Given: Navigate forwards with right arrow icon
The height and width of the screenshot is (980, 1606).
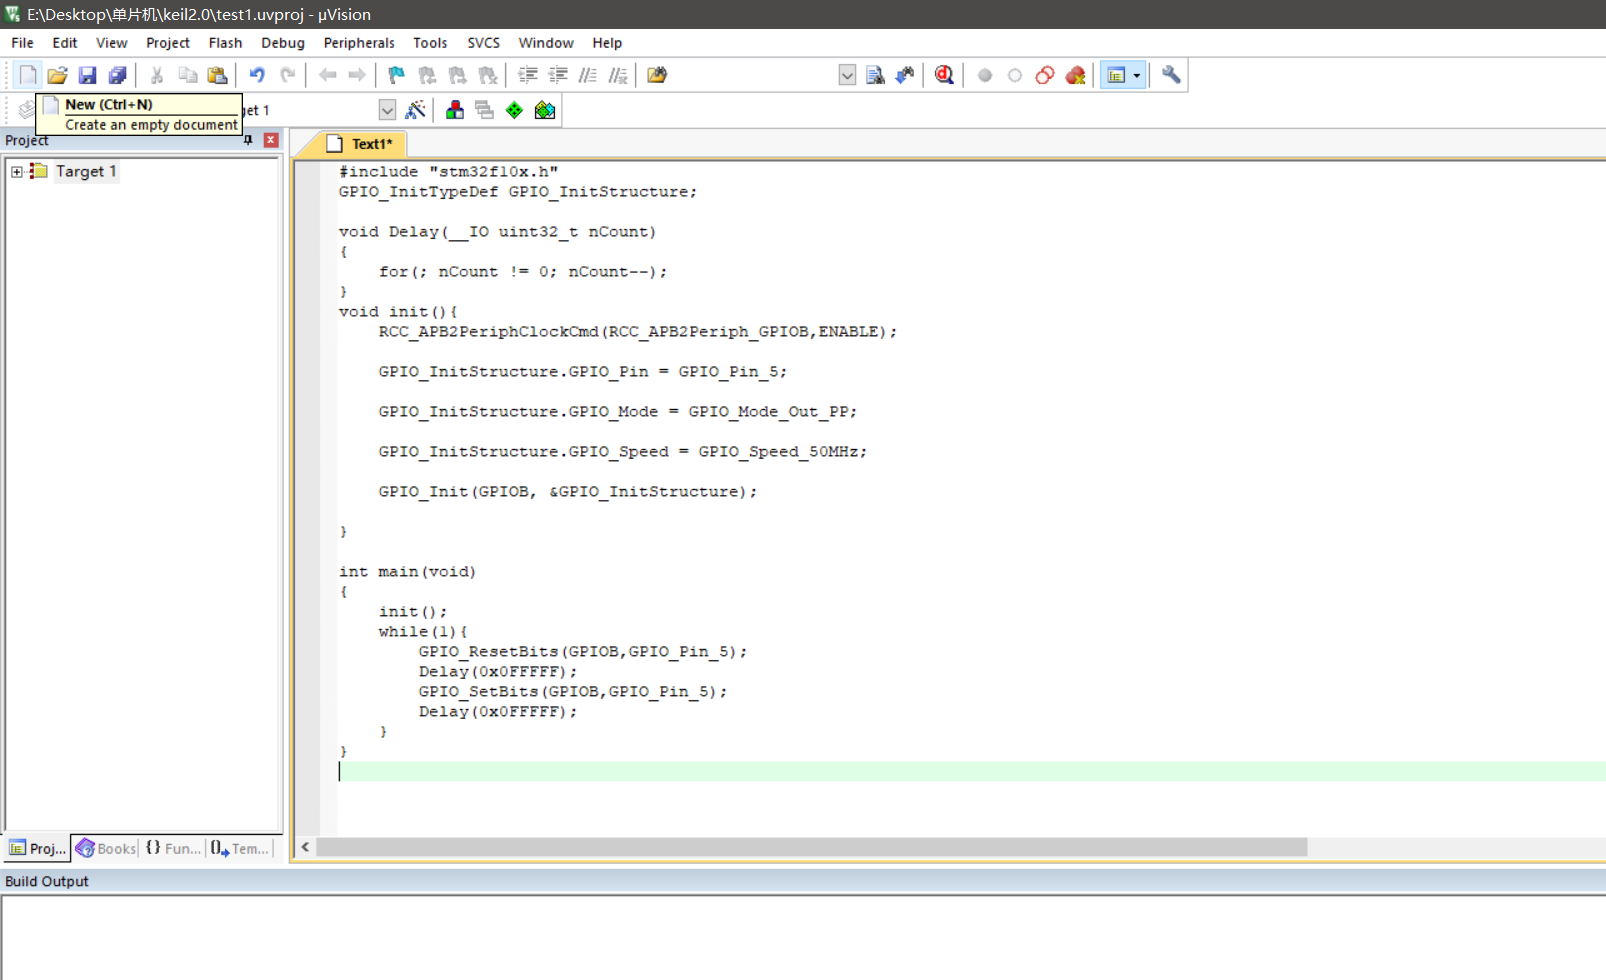Looking at the screenshot, I should click(357, 75).
